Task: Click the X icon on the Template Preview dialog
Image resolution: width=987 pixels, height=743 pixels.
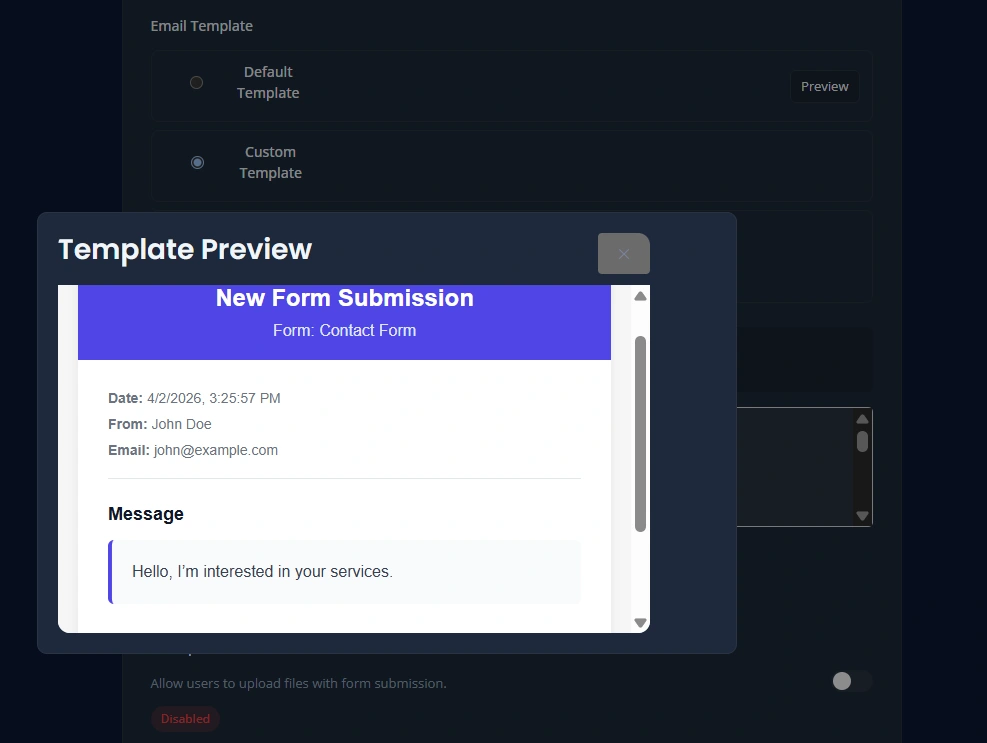Action: (623, 253)
